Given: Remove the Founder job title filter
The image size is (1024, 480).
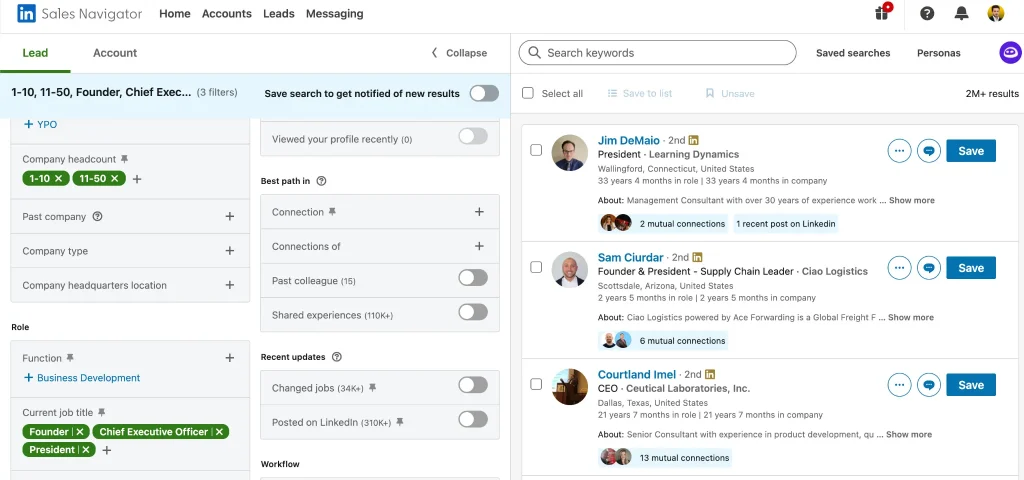Looking at the screenshot, I should (x=80, y=432).
